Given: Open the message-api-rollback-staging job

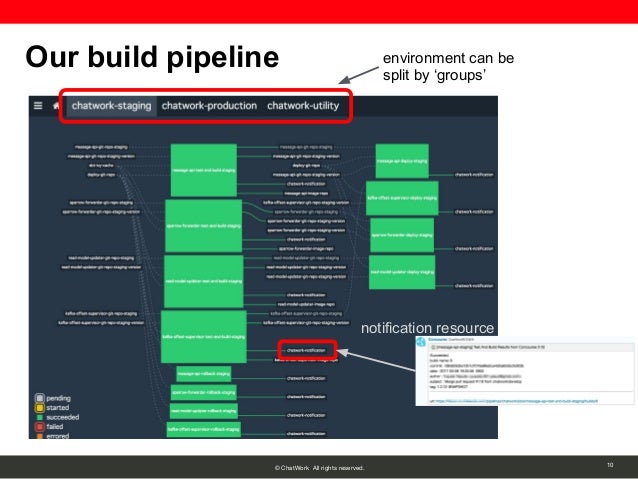Looking at the screenshot, I should point(204,374).
